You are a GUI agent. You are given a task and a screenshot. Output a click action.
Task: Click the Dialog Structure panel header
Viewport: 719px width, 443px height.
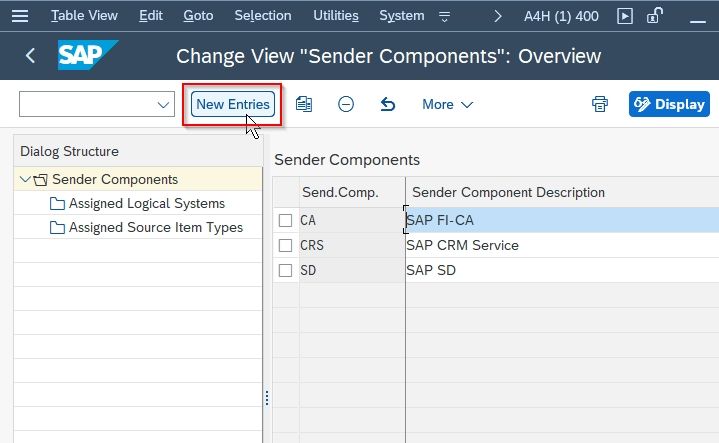(138, 151)
